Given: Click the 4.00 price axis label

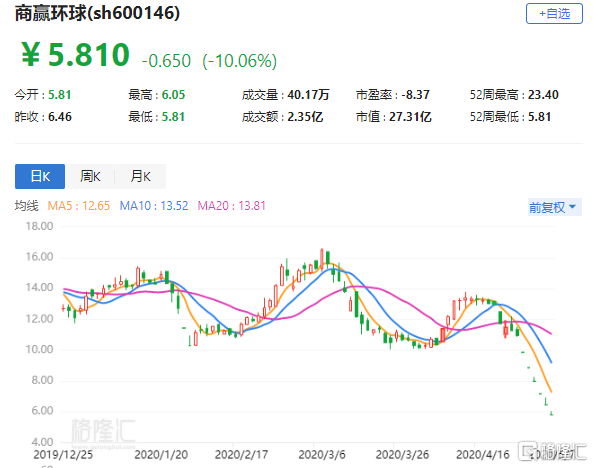Looking at the screenshot, I should tap(42, 442).
